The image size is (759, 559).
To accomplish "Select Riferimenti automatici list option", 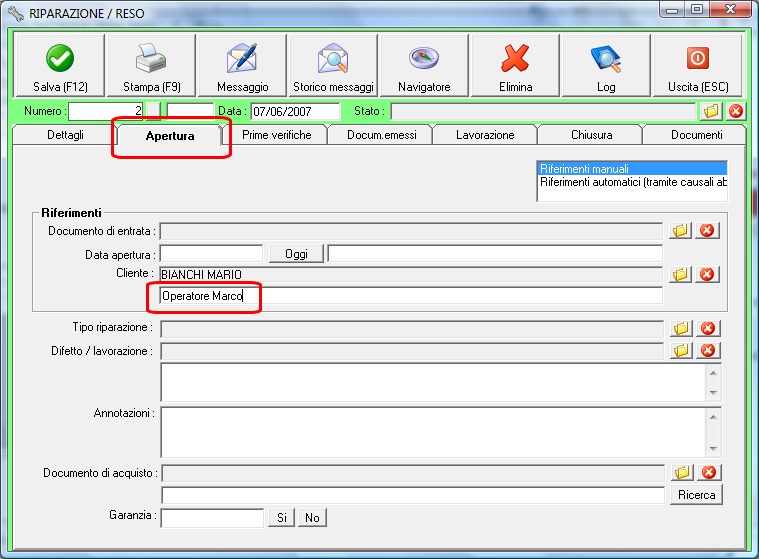I will (x=632, y=182).
